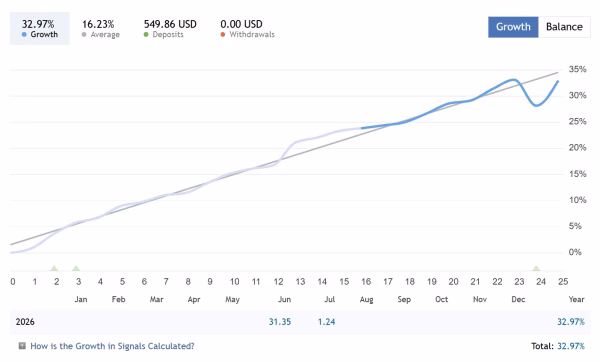The image size is (600, 362).
Task: Toggle the 0.00 USD Withdrawals series
Action: (x=247, y=29)
